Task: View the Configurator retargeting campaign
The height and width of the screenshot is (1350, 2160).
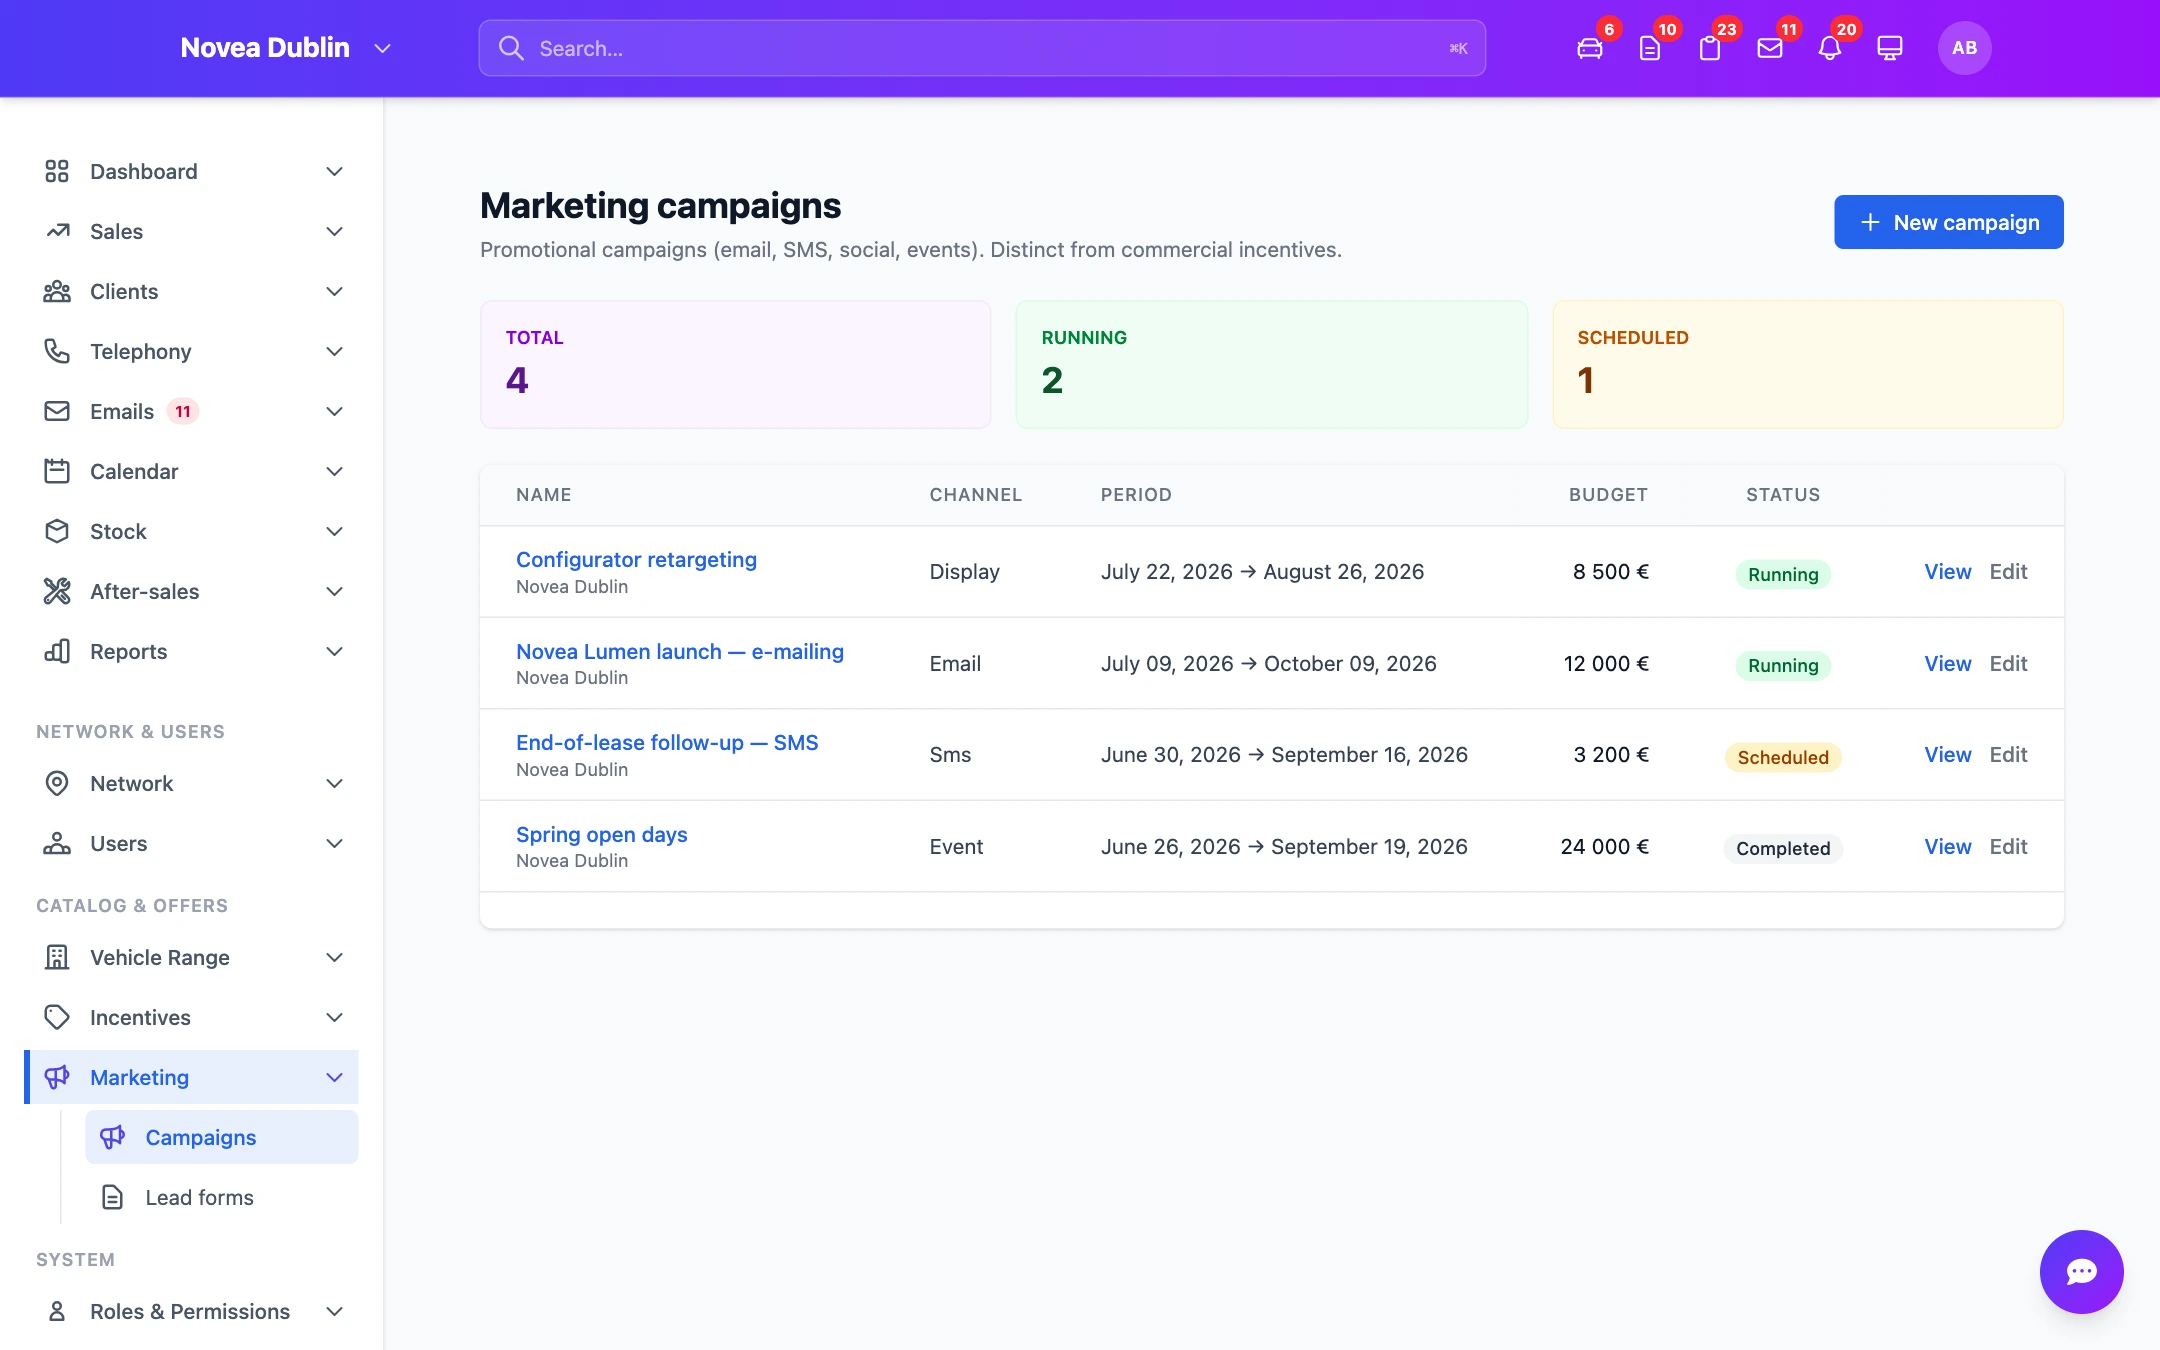Action: click(x=1947, y=571)
